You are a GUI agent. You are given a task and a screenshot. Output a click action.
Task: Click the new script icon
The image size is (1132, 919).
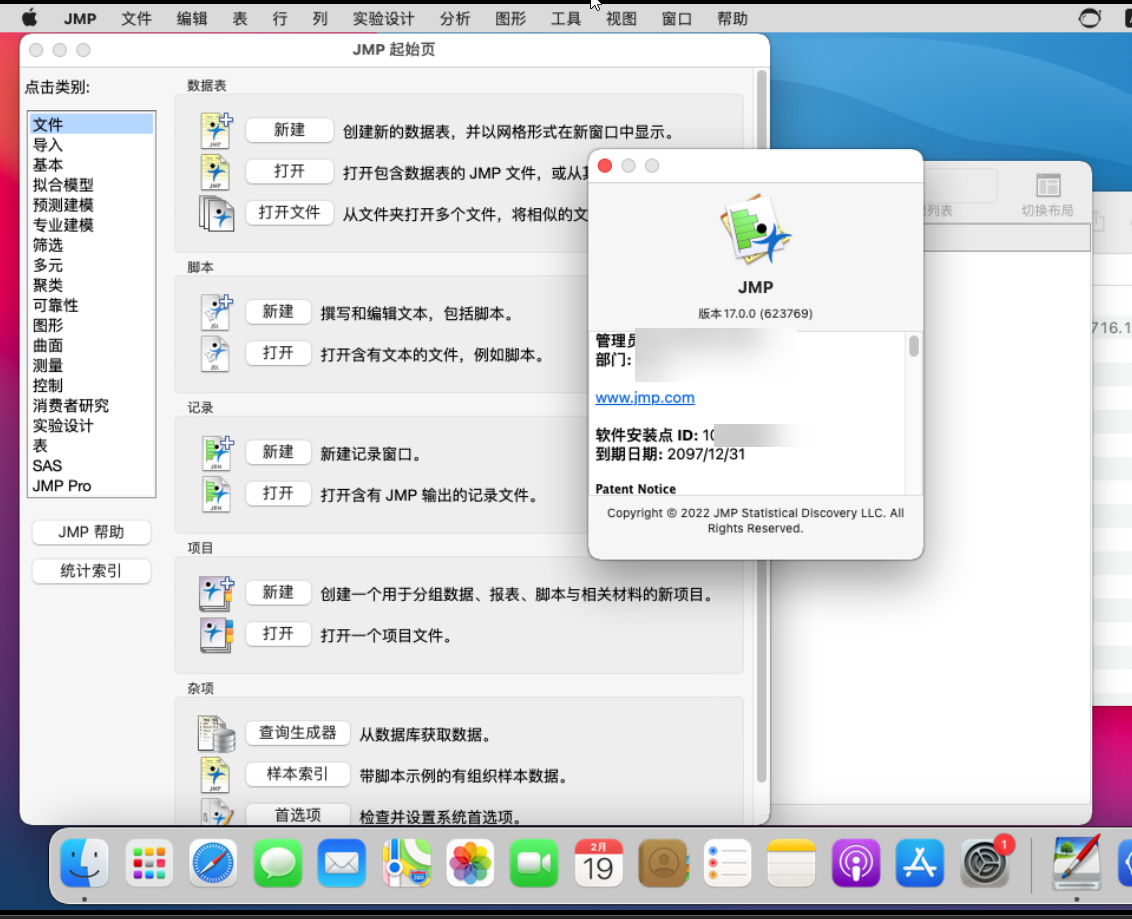click(217, 313)
